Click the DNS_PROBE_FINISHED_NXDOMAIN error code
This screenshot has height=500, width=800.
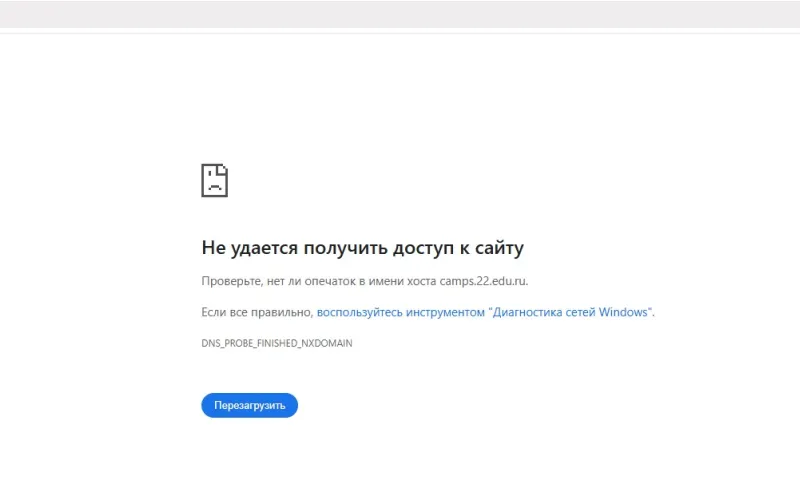(x=277, y=343)
